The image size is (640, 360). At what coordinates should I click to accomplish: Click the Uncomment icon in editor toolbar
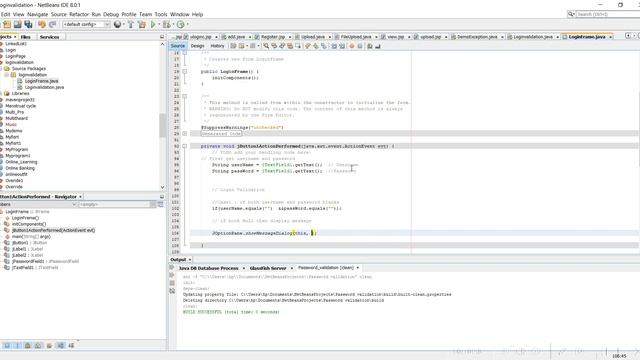point(378,46)
